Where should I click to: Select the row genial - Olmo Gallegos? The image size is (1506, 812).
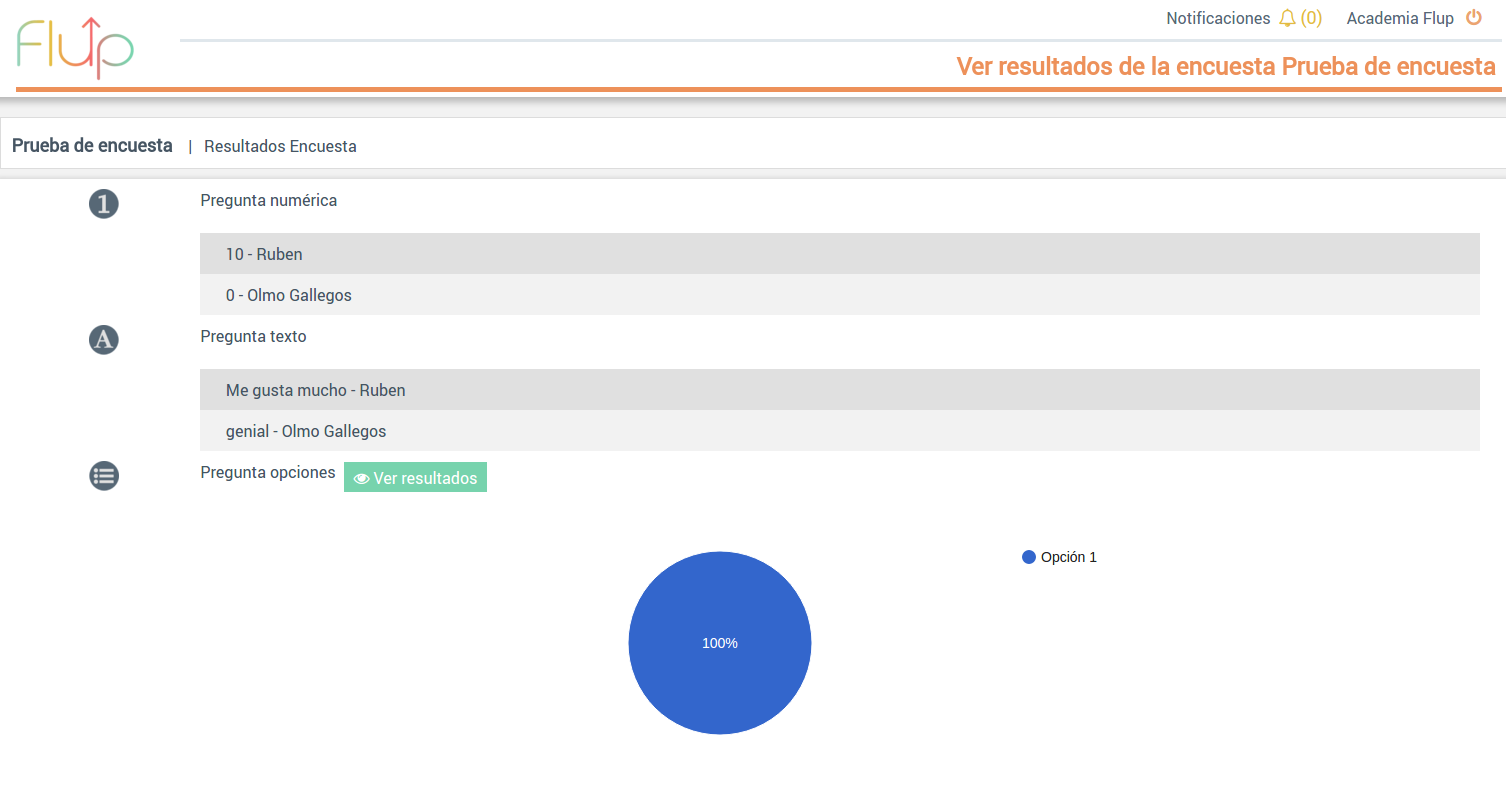pos(840,431)
